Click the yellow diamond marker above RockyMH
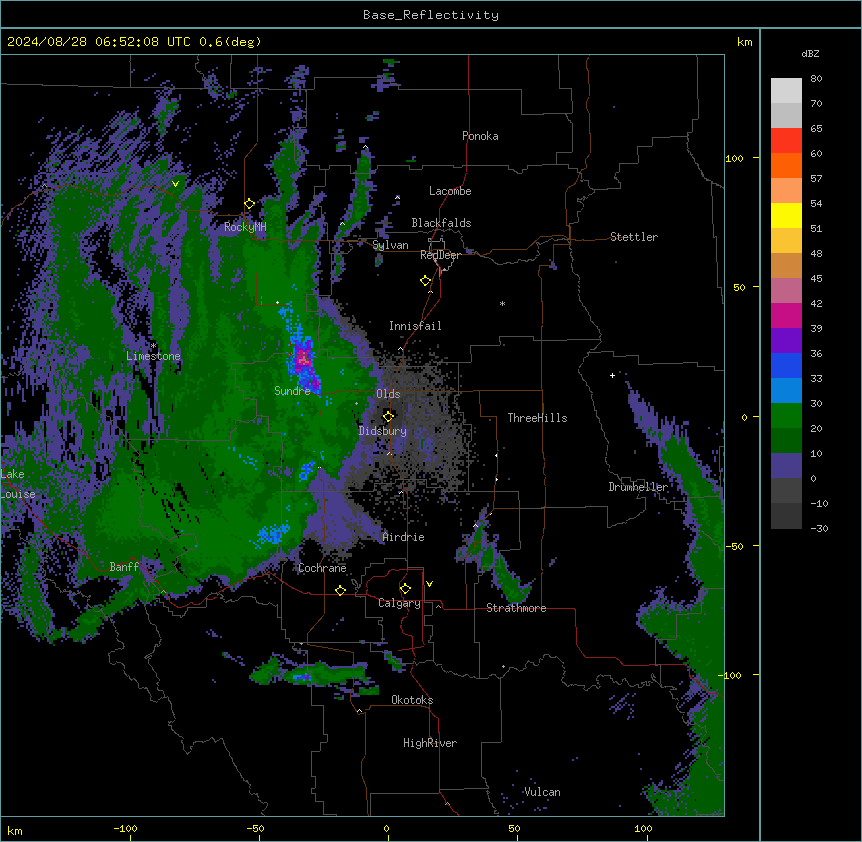Viewport: 862px width, 842px height. pyautogui.click(x=249, y=204)
